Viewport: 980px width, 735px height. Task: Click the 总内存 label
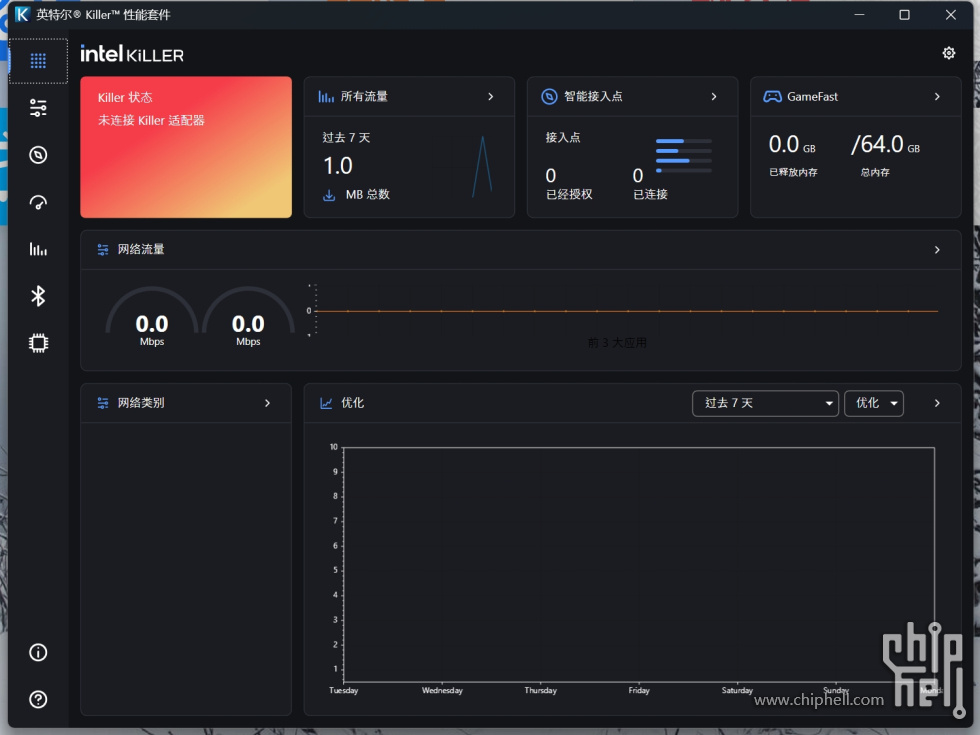click(x=875, y=172)
